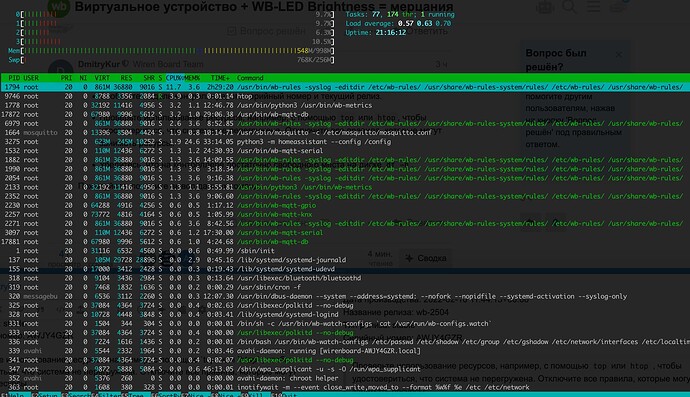
Task: Click F6 SortBy in the htop bottom bar
Action: click(x=165, y=395)
